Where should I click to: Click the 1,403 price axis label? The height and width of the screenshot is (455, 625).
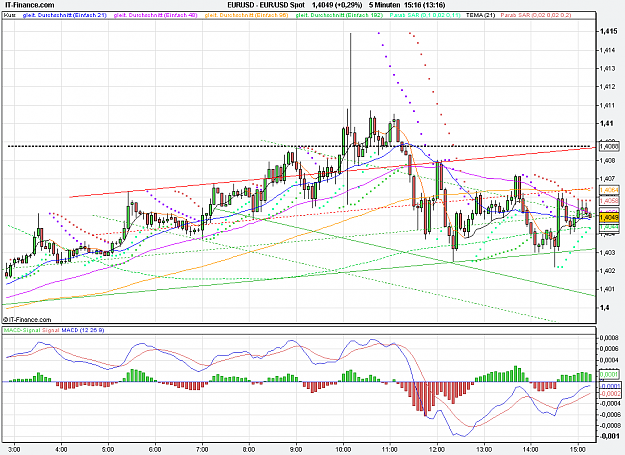point(608,253)
